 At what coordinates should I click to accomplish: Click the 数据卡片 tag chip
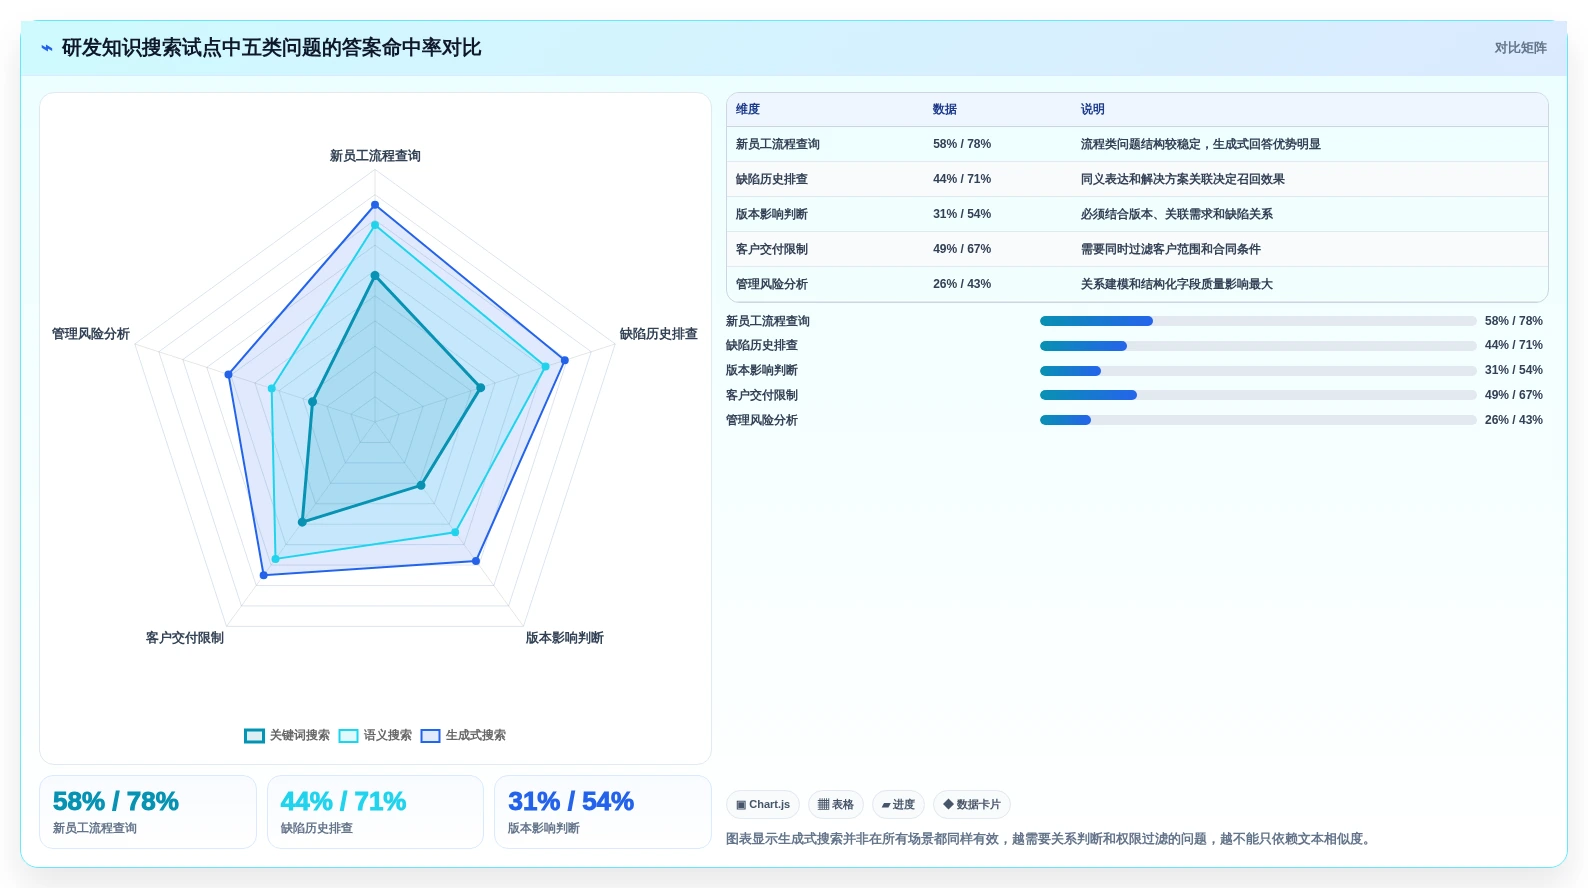pos(972,804)
